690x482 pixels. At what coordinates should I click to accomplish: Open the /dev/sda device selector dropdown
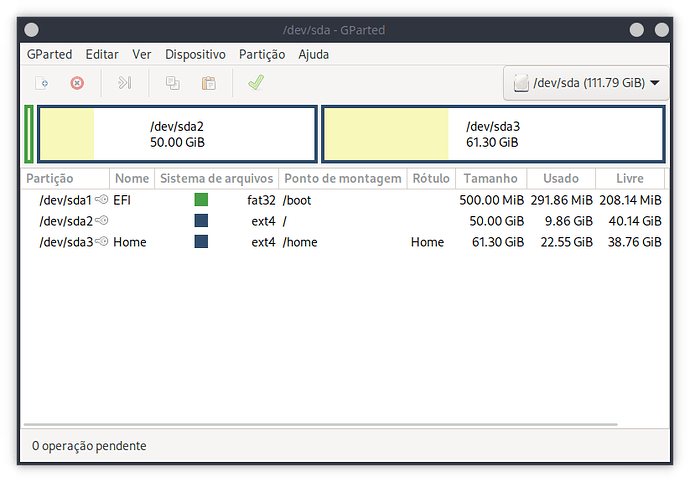pyautogui.click(x=587, y=83)
